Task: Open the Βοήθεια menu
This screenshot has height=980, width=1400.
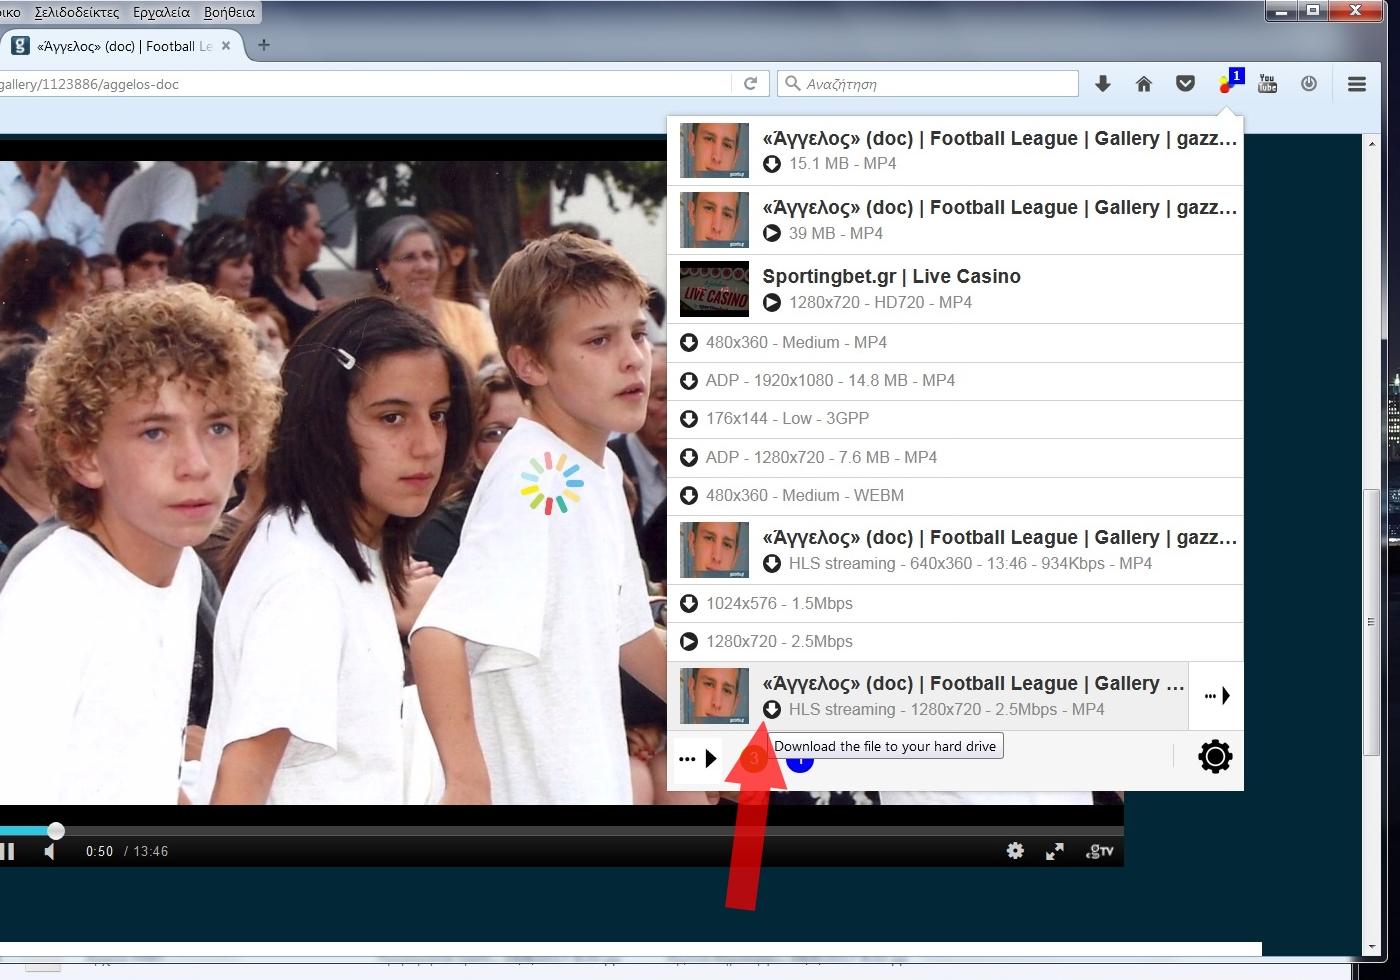Action: click(x=229, y=12)
